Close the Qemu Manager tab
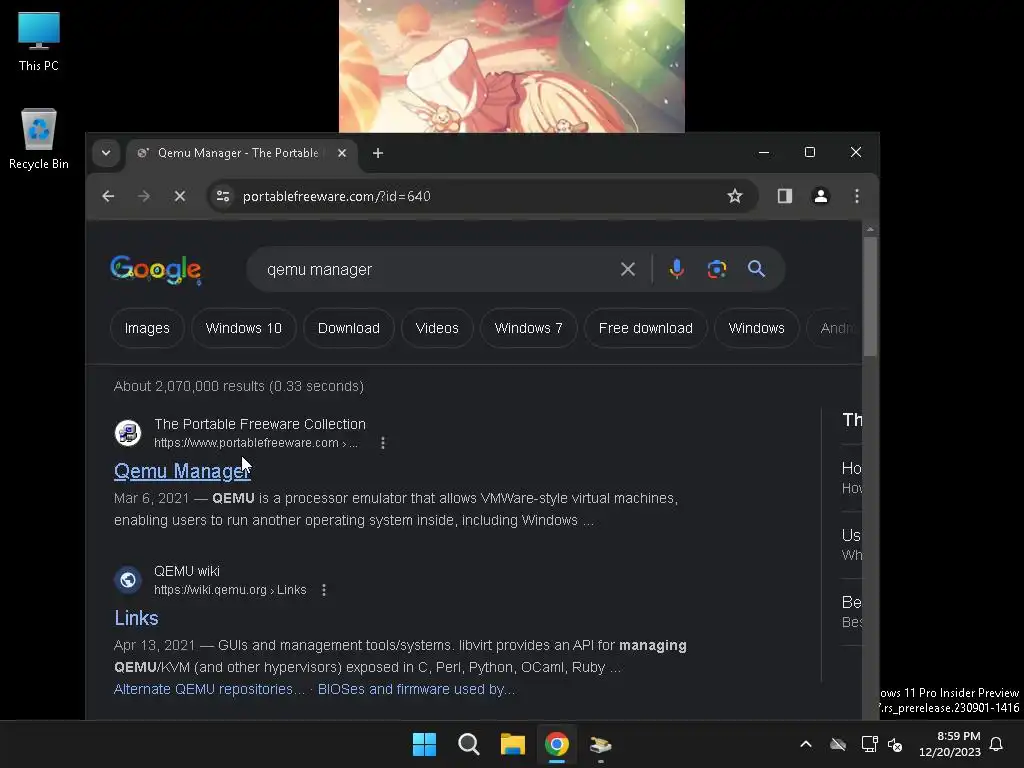 click(342, 153)
